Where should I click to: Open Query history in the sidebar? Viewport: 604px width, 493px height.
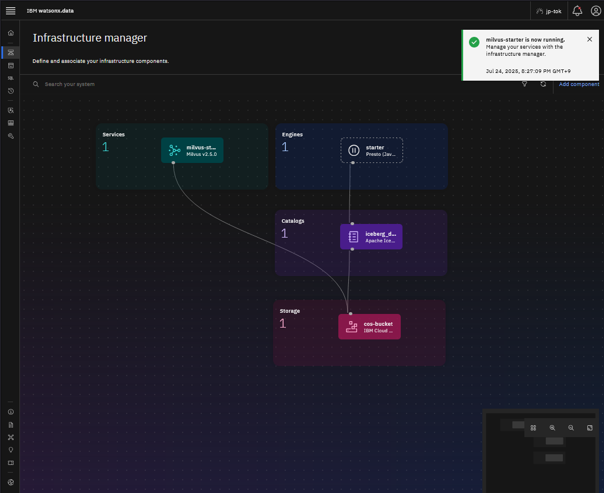pos(11,91)
